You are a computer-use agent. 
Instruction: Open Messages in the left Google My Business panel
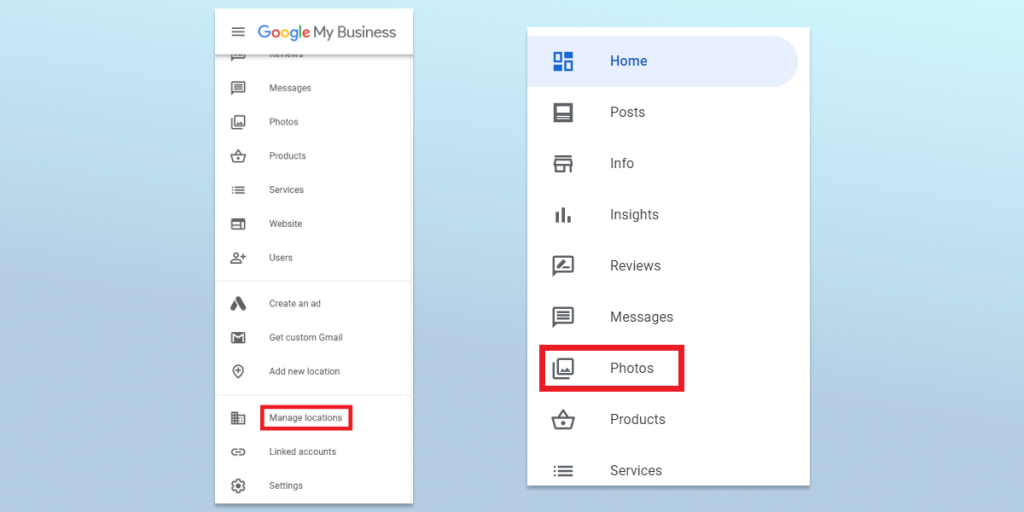(x=290, y=88)
